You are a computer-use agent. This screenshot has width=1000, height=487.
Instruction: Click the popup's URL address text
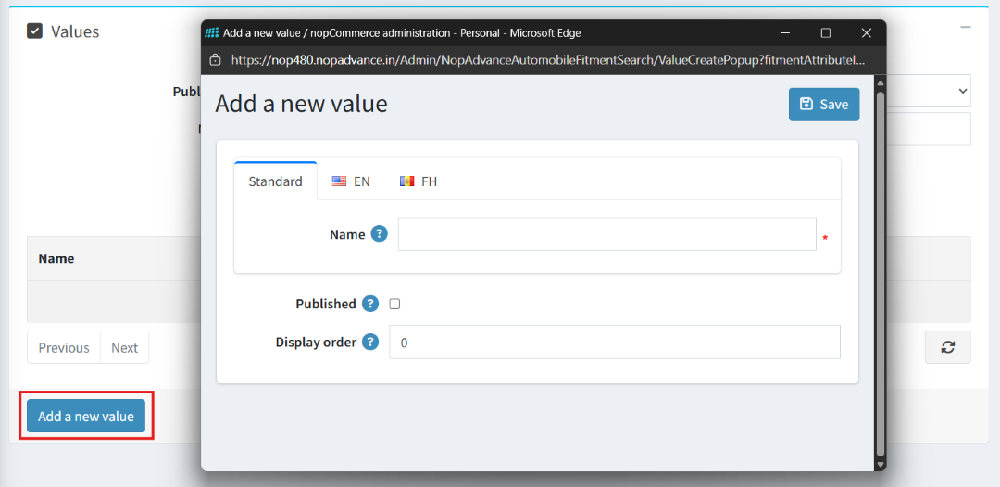point(548,59)
